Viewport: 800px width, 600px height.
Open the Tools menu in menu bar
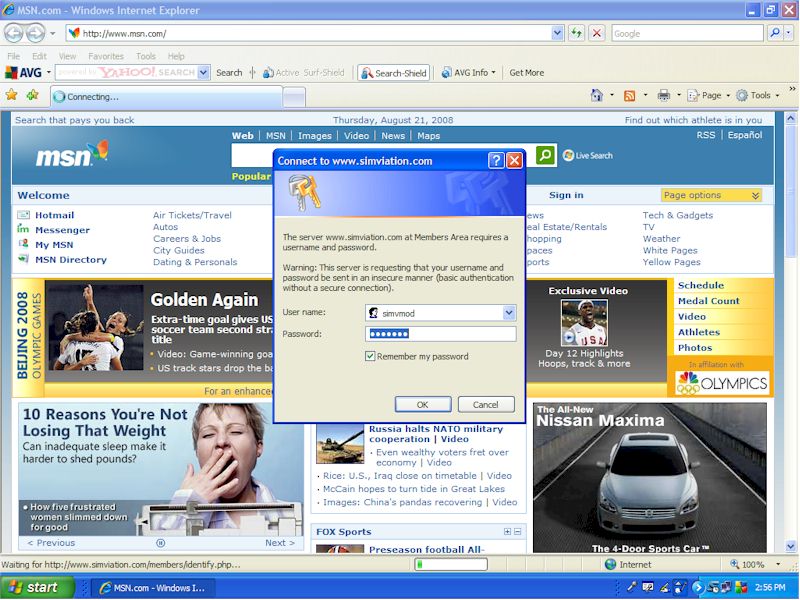coord(146,56)
